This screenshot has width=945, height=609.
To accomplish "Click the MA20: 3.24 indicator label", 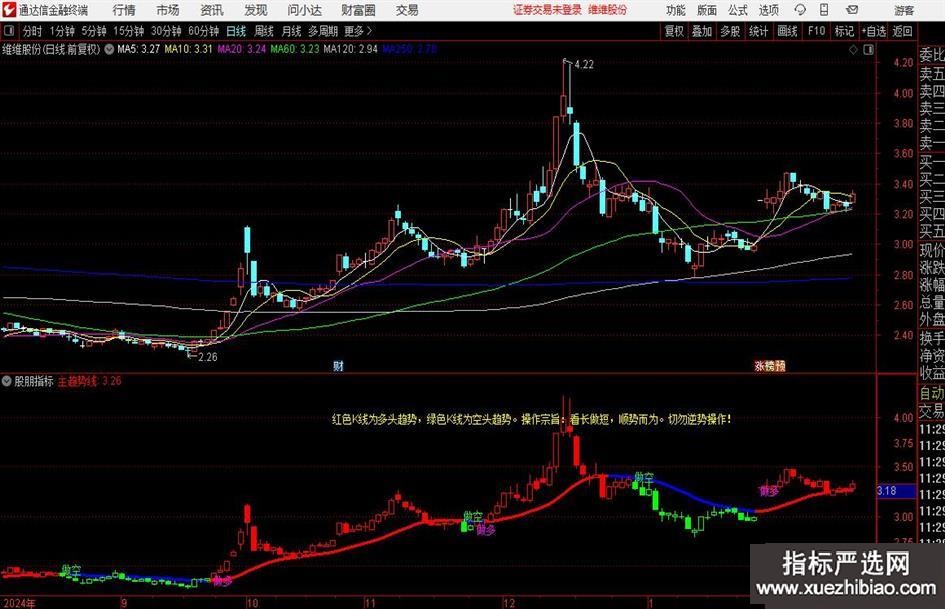I will pos(242,49).
